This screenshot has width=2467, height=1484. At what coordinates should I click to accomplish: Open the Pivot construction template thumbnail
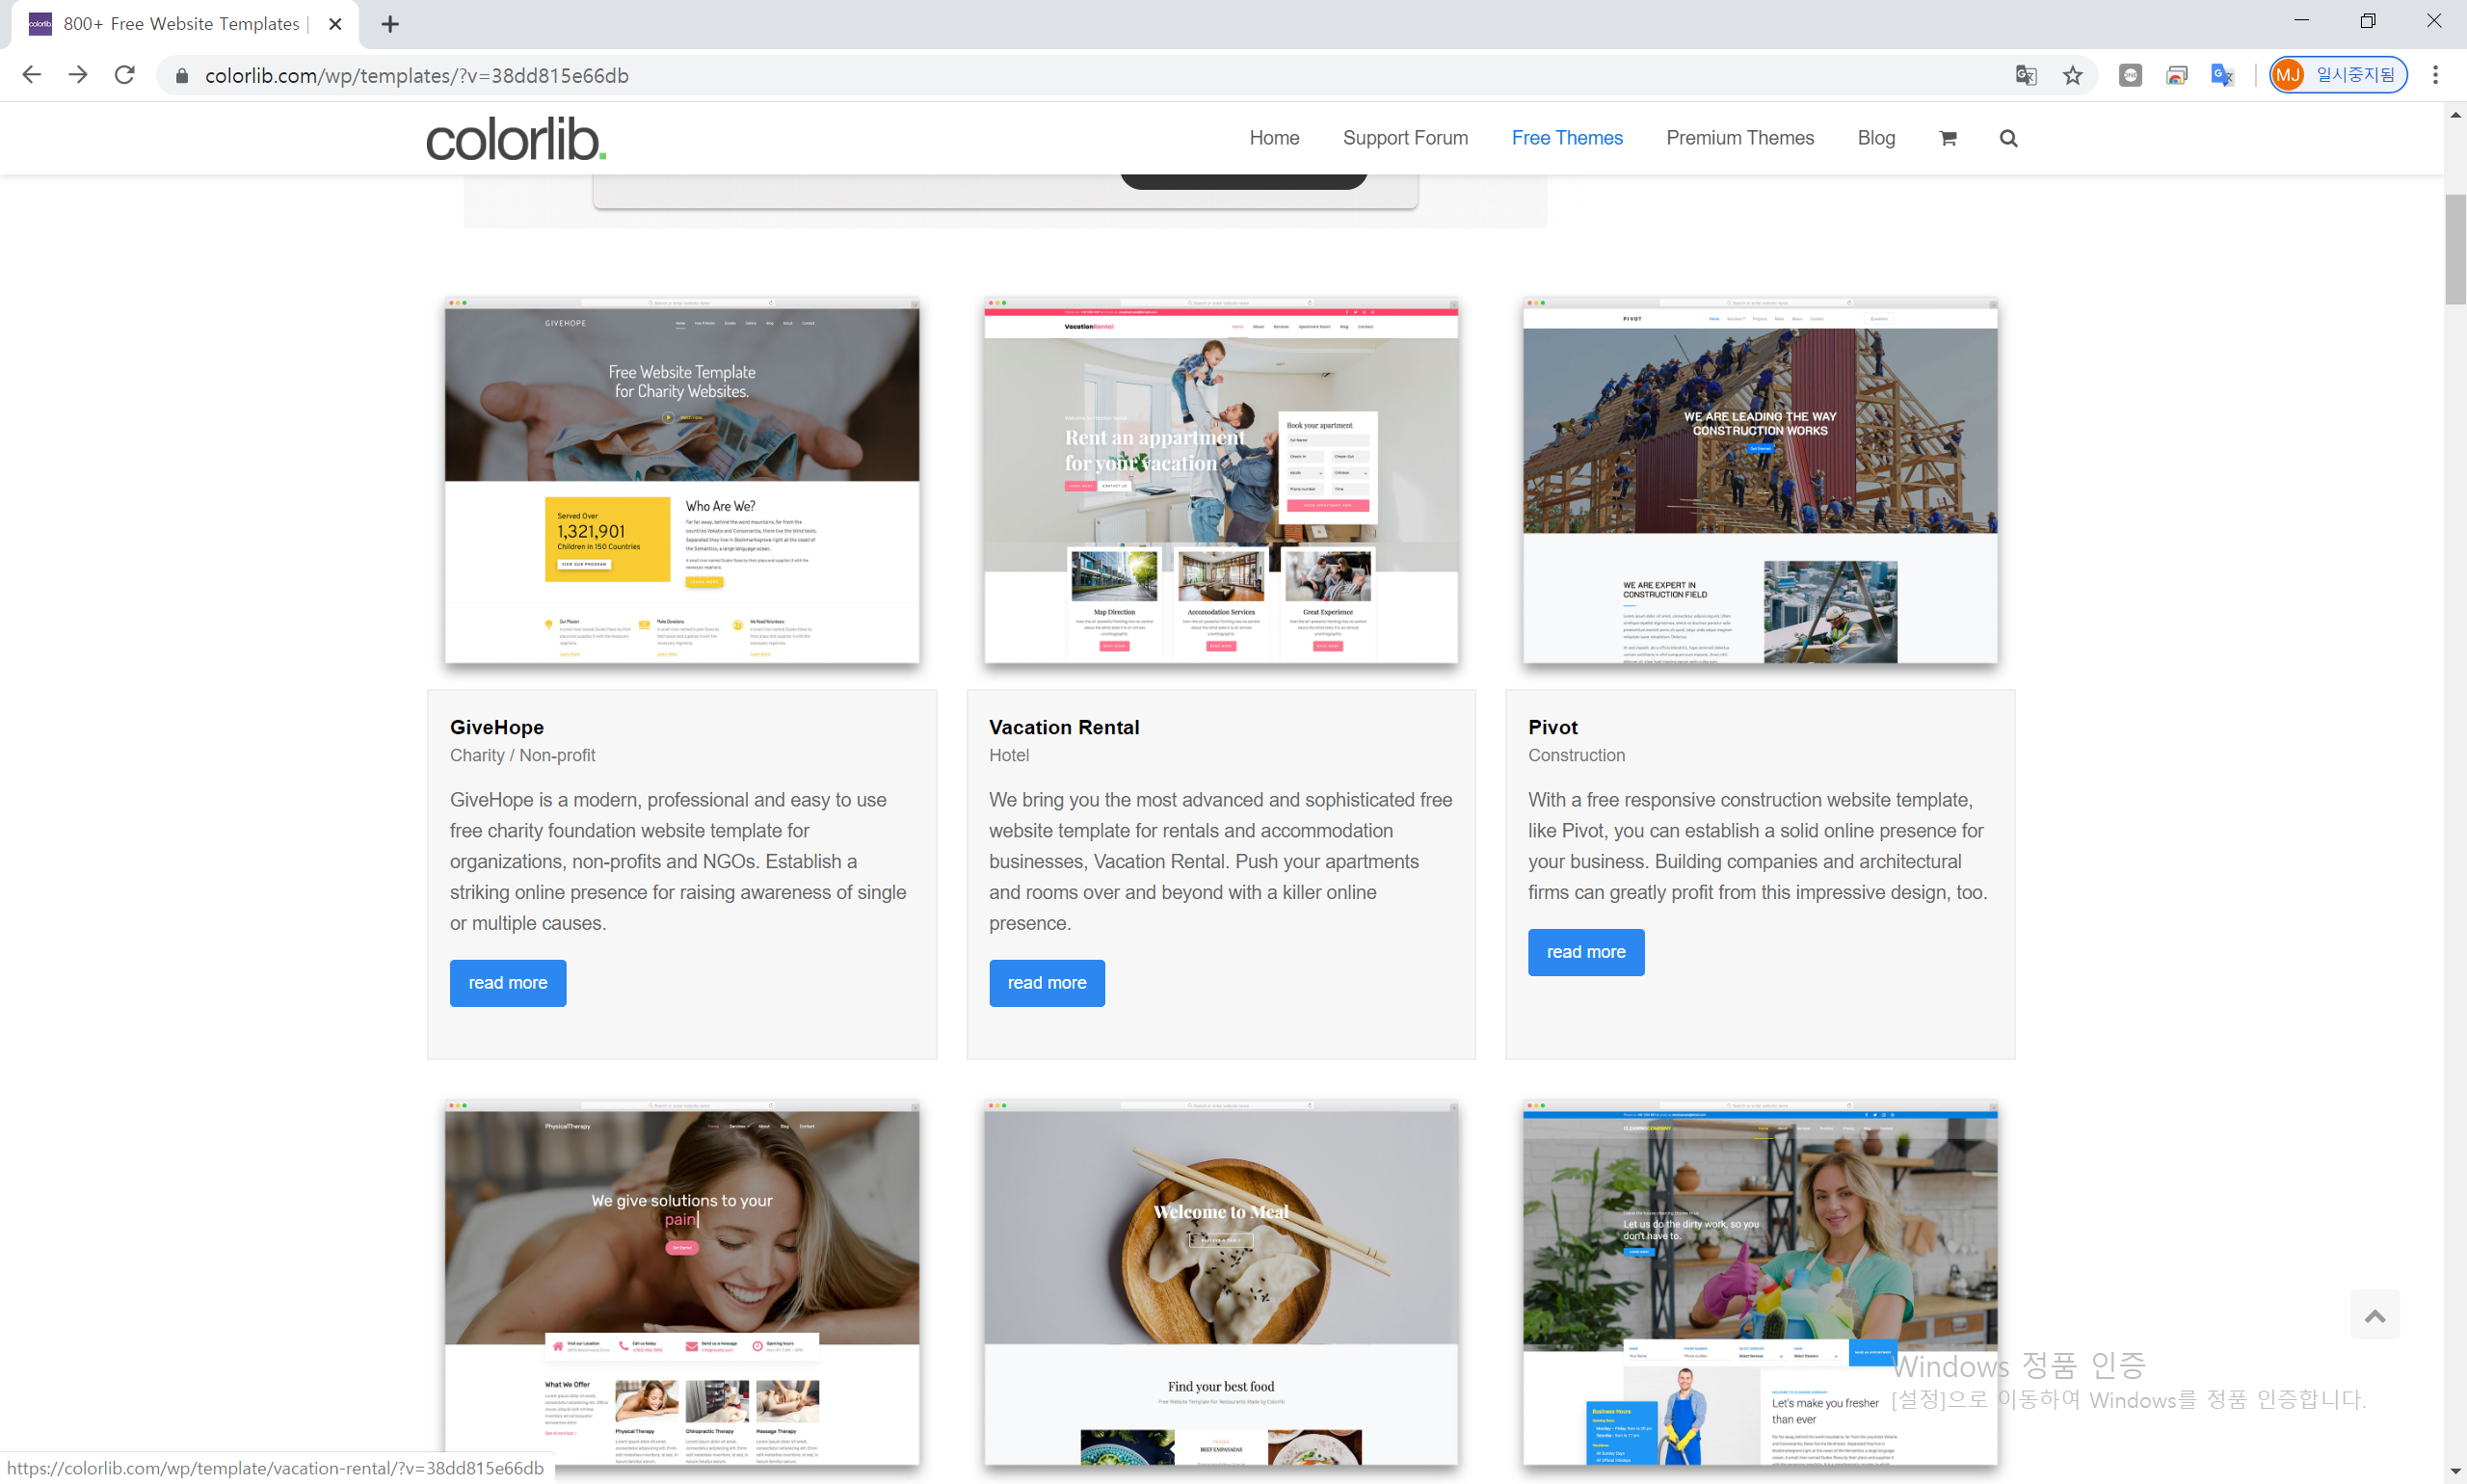point(1759,481)
